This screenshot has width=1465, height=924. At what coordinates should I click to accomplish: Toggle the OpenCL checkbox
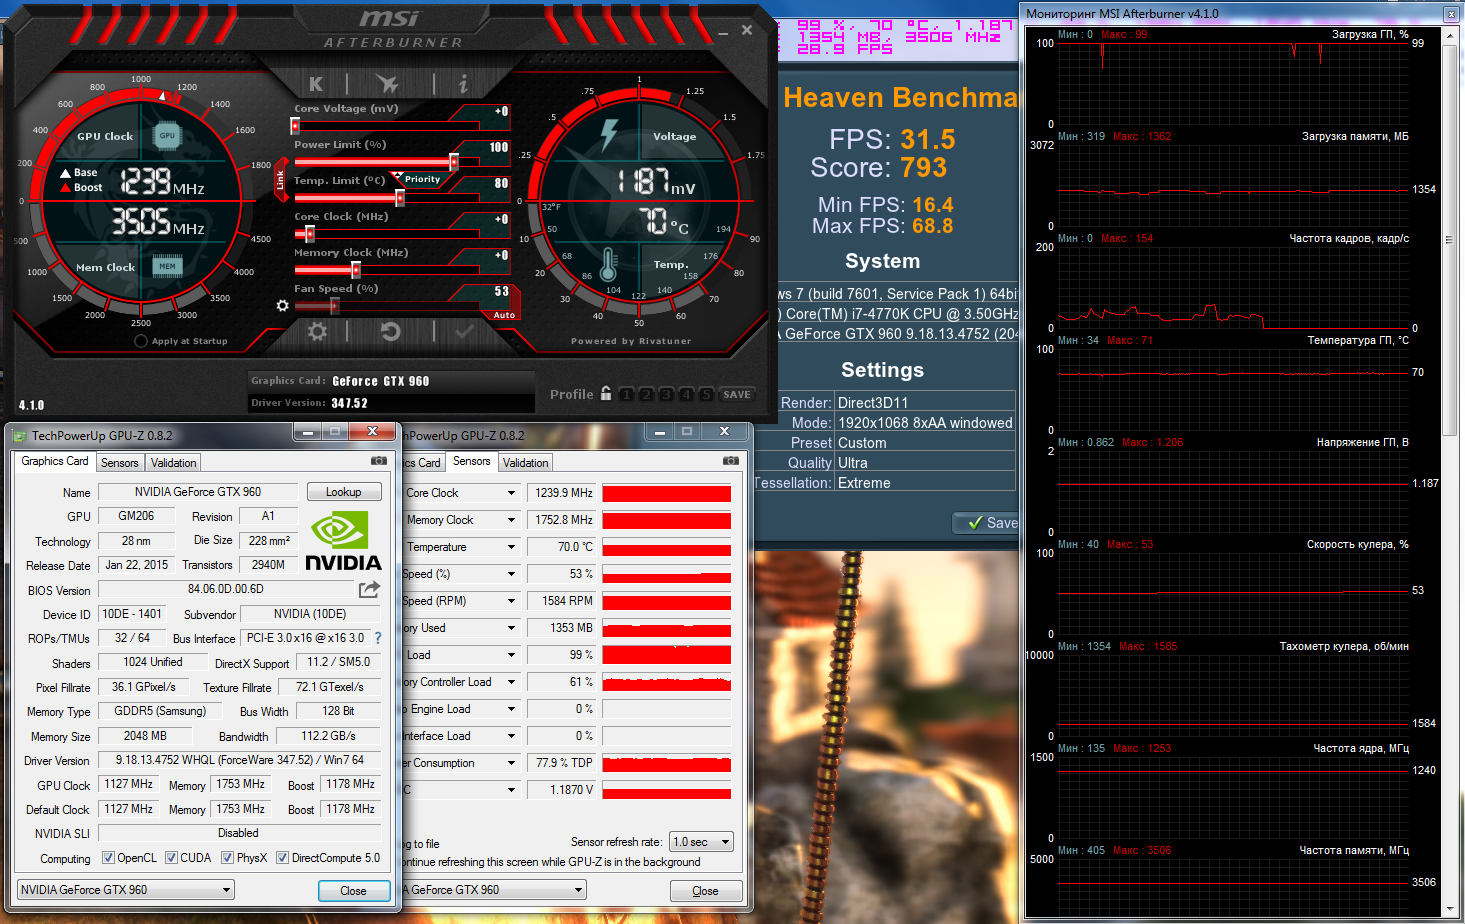pyautogui.click(x=108, y=858)
